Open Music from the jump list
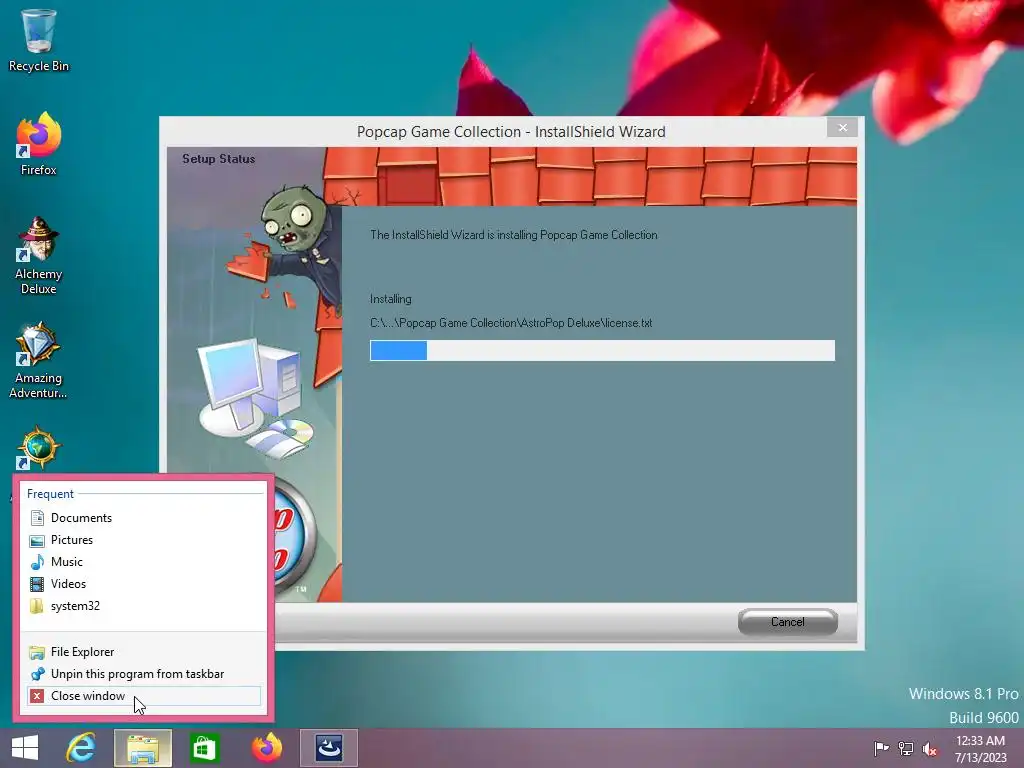1024x768 pixels. (144, 562)
